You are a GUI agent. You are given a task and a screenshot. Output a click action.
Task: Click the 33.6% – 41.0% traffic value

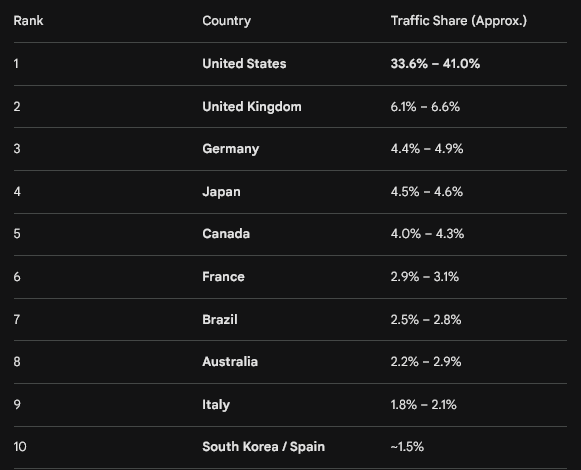(x=435, y=64)
